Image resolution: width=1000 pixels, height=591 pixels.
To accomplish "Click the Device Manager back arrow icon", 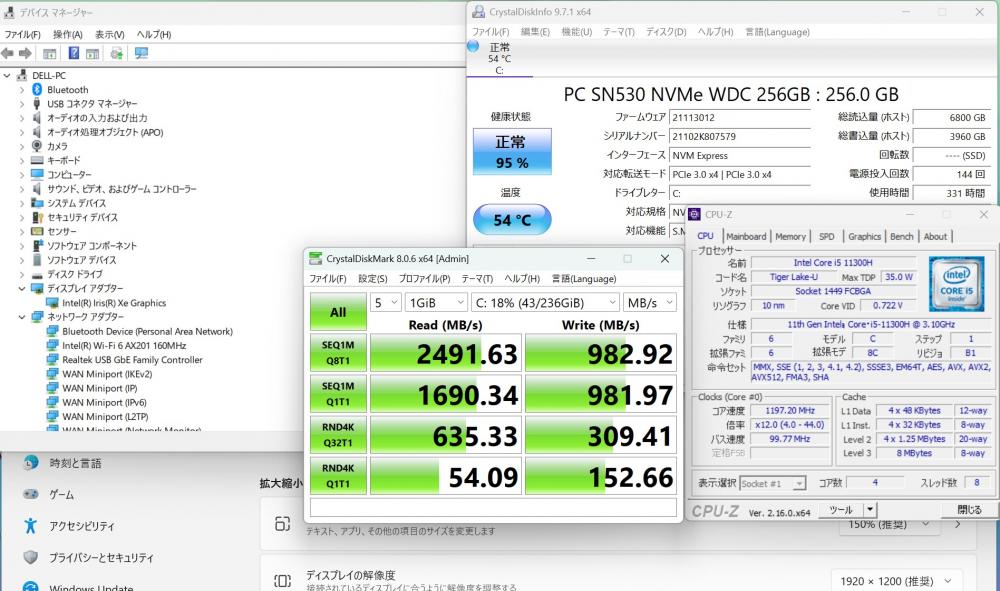I will coord(9,53).
